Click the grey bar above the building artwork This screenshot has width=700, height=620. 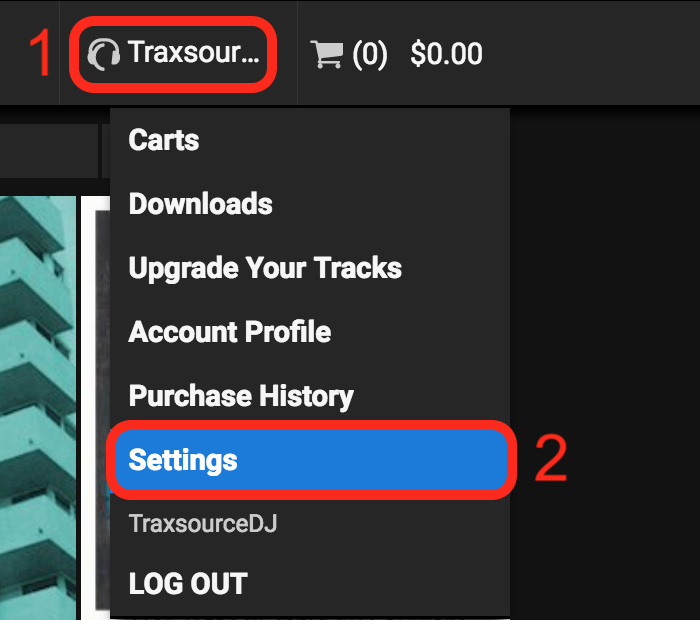[x=48, y=151]
